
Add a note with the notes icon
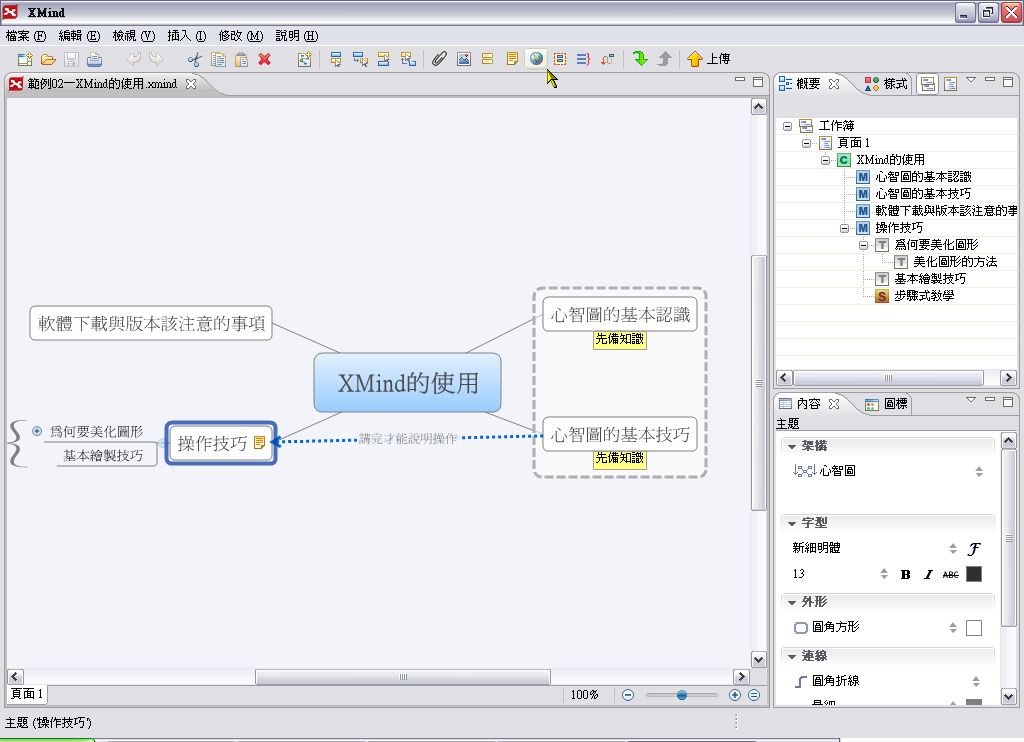512,59
